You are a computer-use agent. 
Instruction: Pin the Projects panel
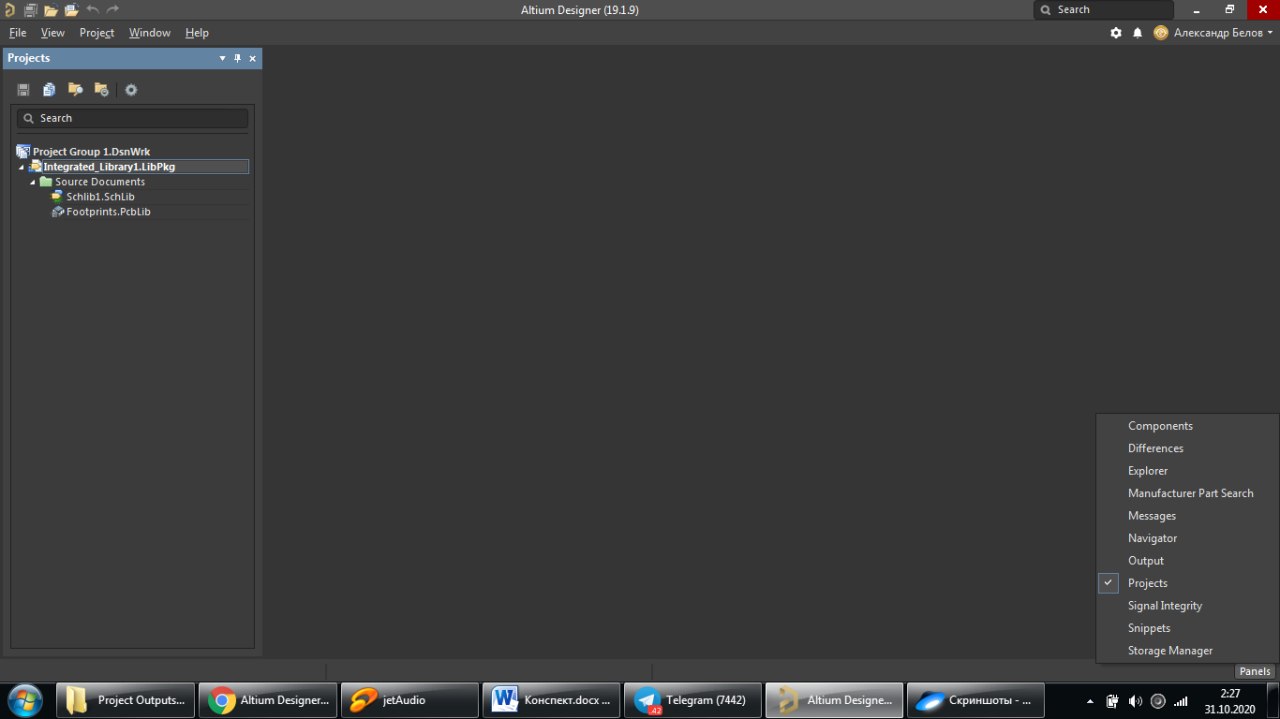238,59
